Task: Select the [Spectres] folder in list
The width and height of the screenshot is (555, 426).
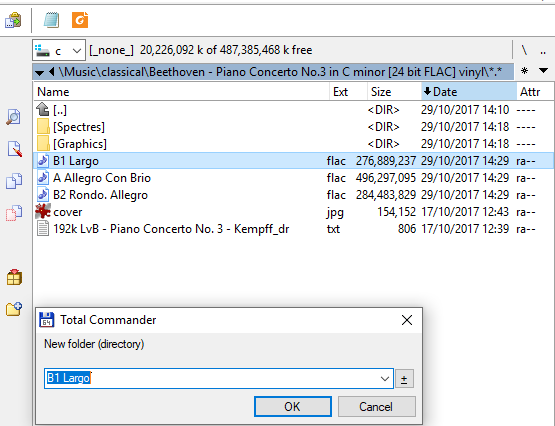Action: point(79,127)
